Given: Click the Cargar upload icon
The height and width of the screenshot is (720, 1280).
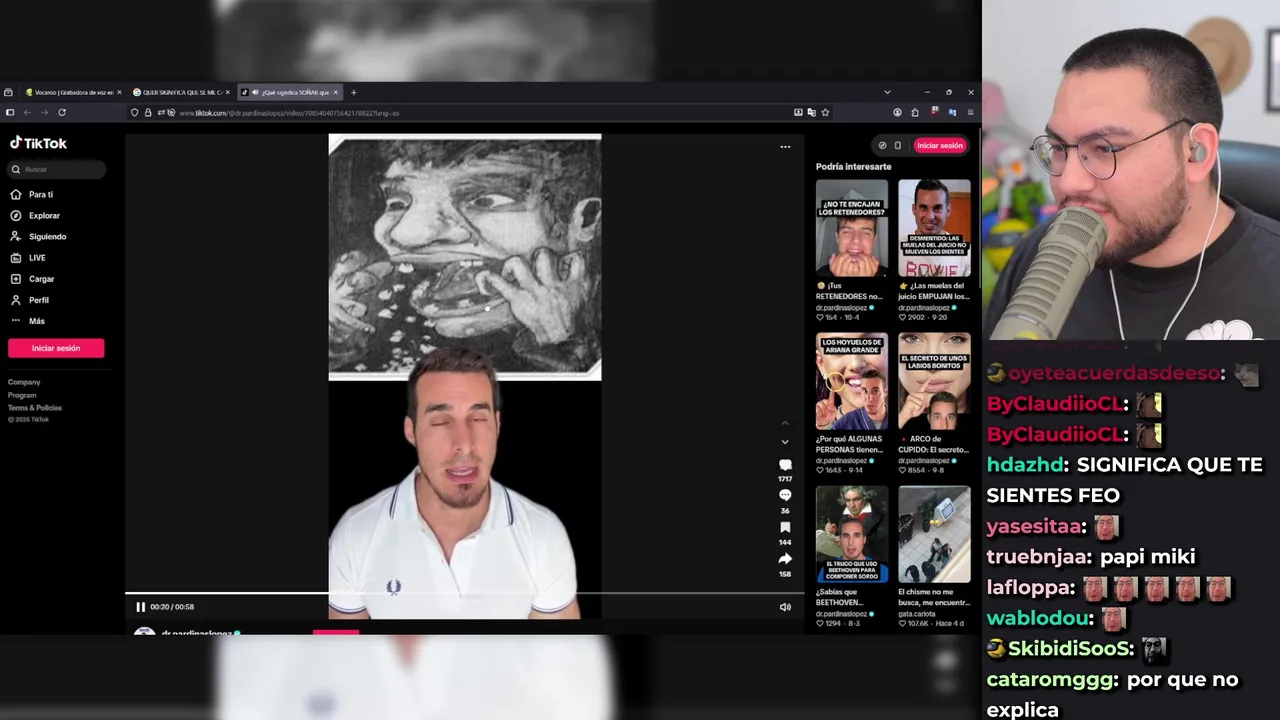Looking at the screenshot, I should point(15,278).
